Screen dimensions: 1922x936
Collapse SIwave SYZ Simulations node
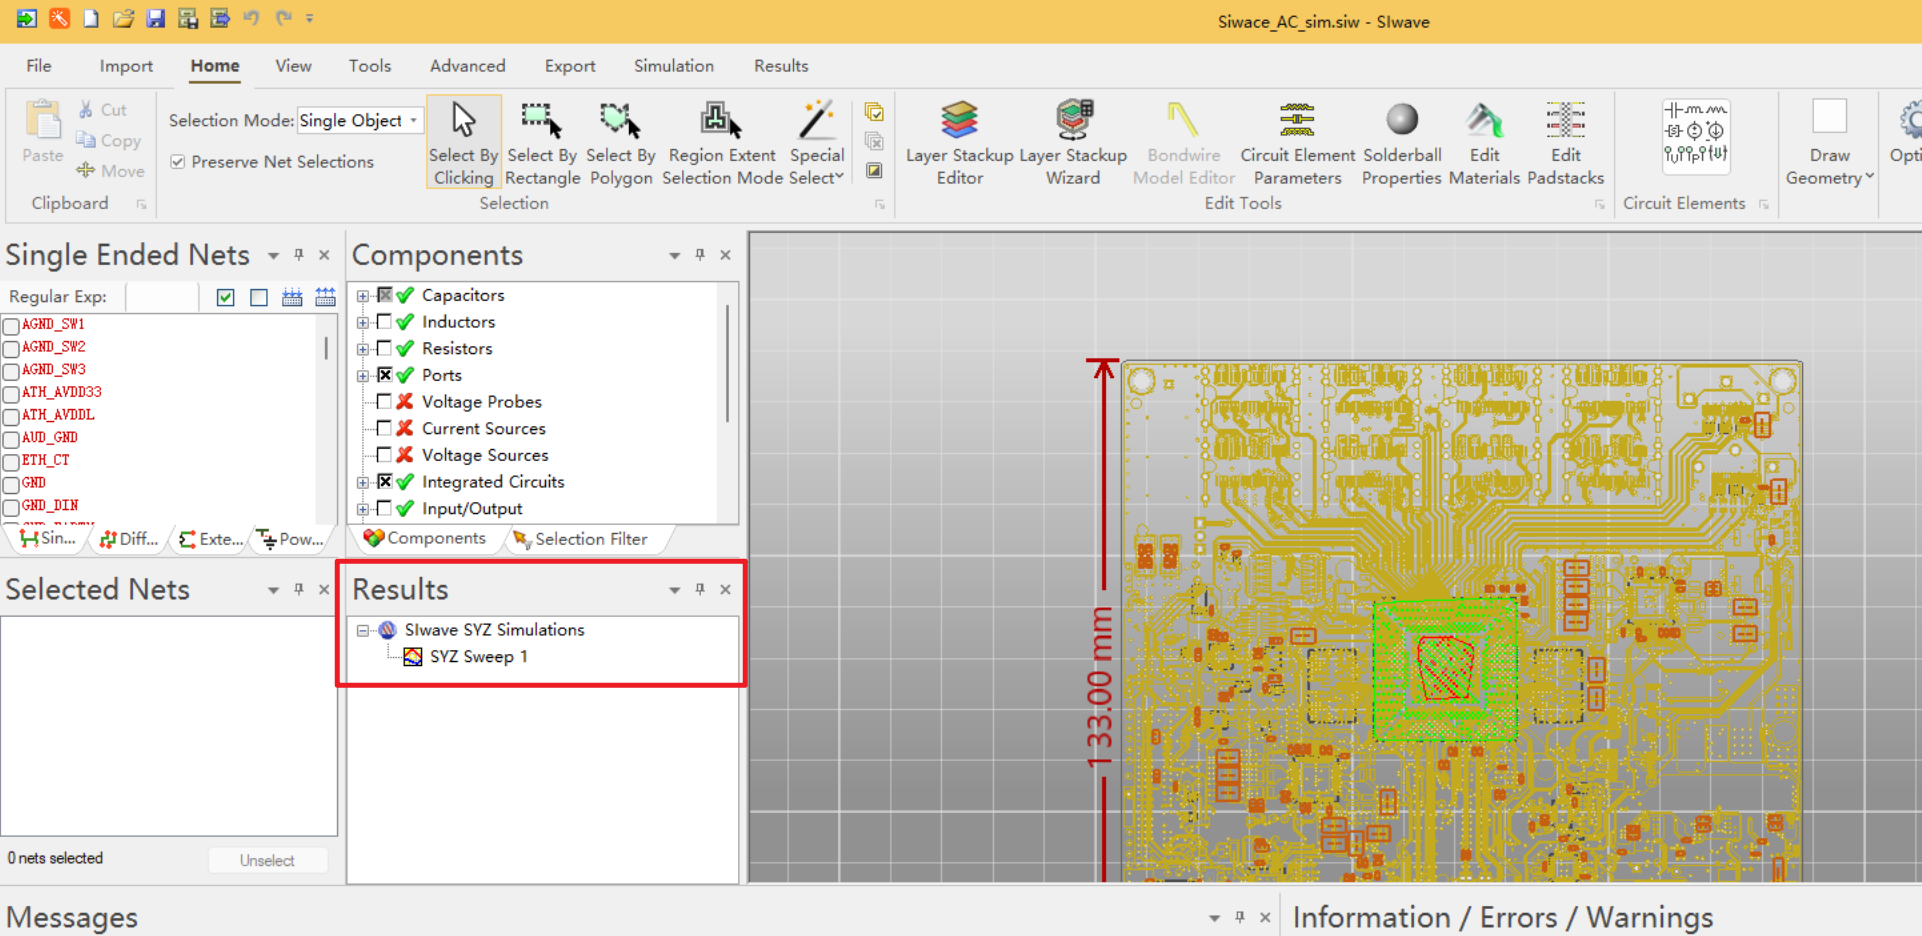point(363,631)
